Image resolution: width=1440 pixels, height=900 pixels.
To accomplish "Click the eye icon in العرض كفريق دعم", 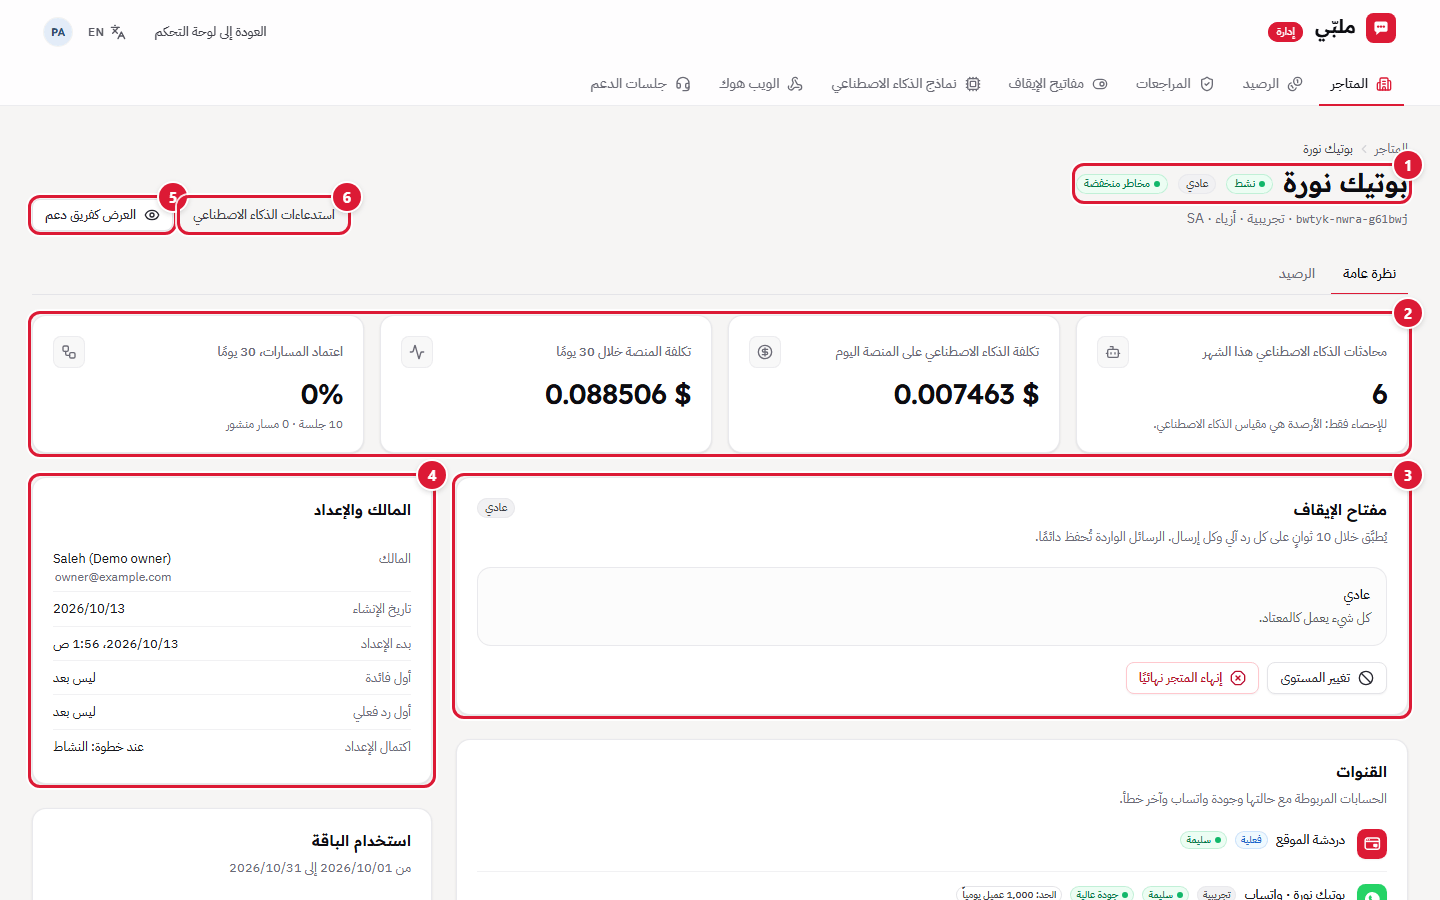I will click(x=152, y=215).
